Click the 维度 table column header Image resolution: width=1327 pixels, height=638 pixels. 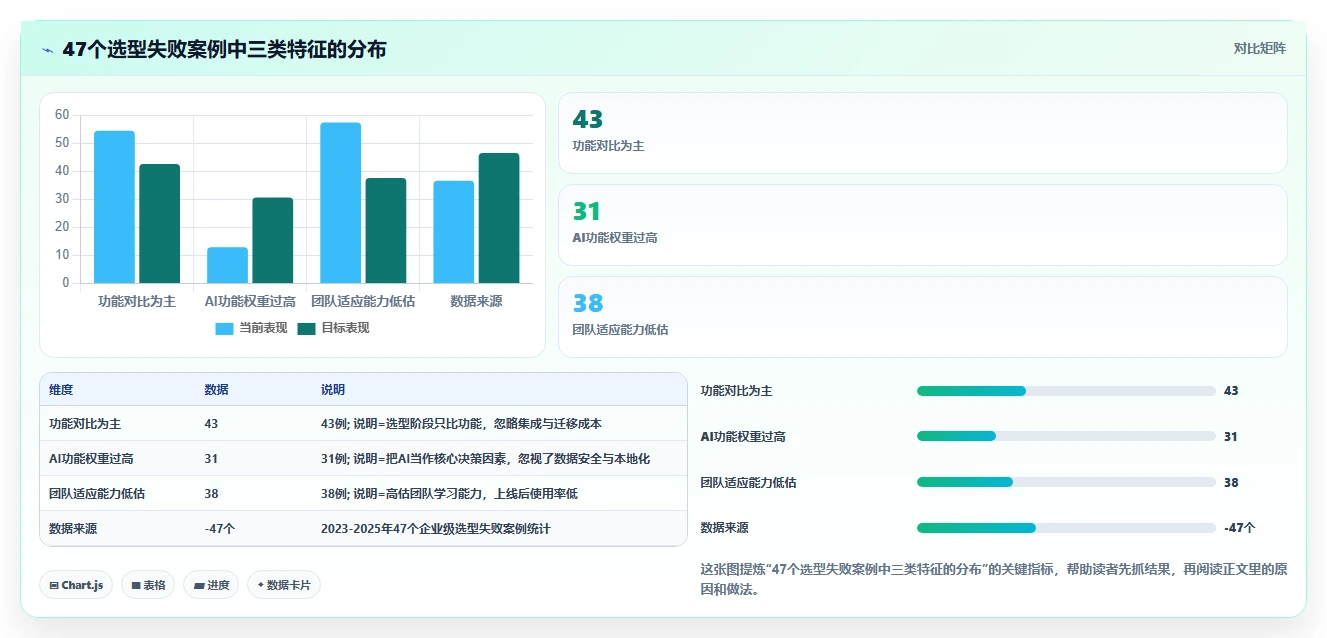coord(61,390)
